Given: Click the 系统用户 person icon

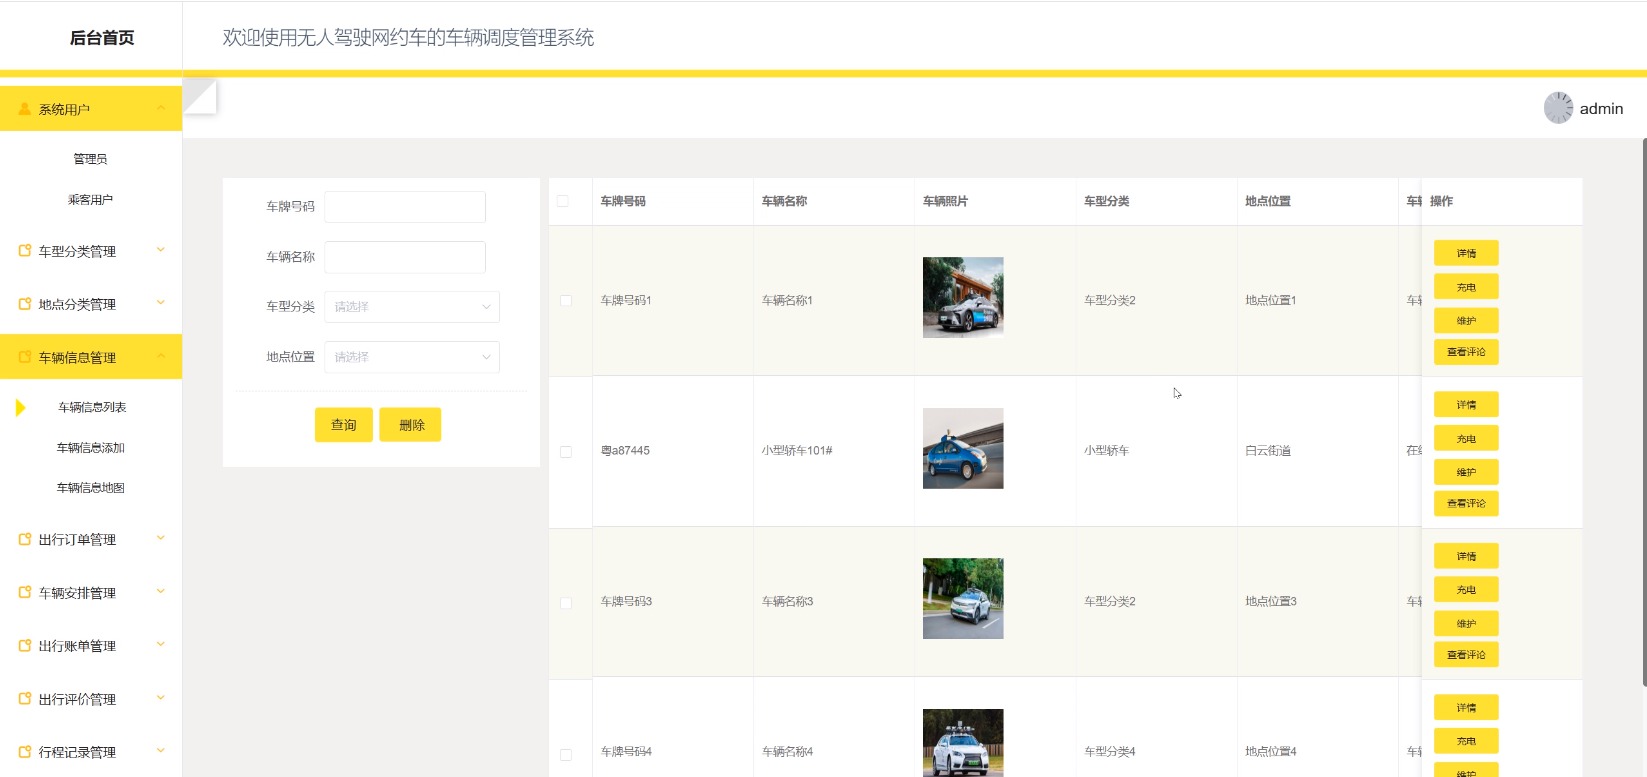Looking at the screenshot, I should [x=25, y=109].
